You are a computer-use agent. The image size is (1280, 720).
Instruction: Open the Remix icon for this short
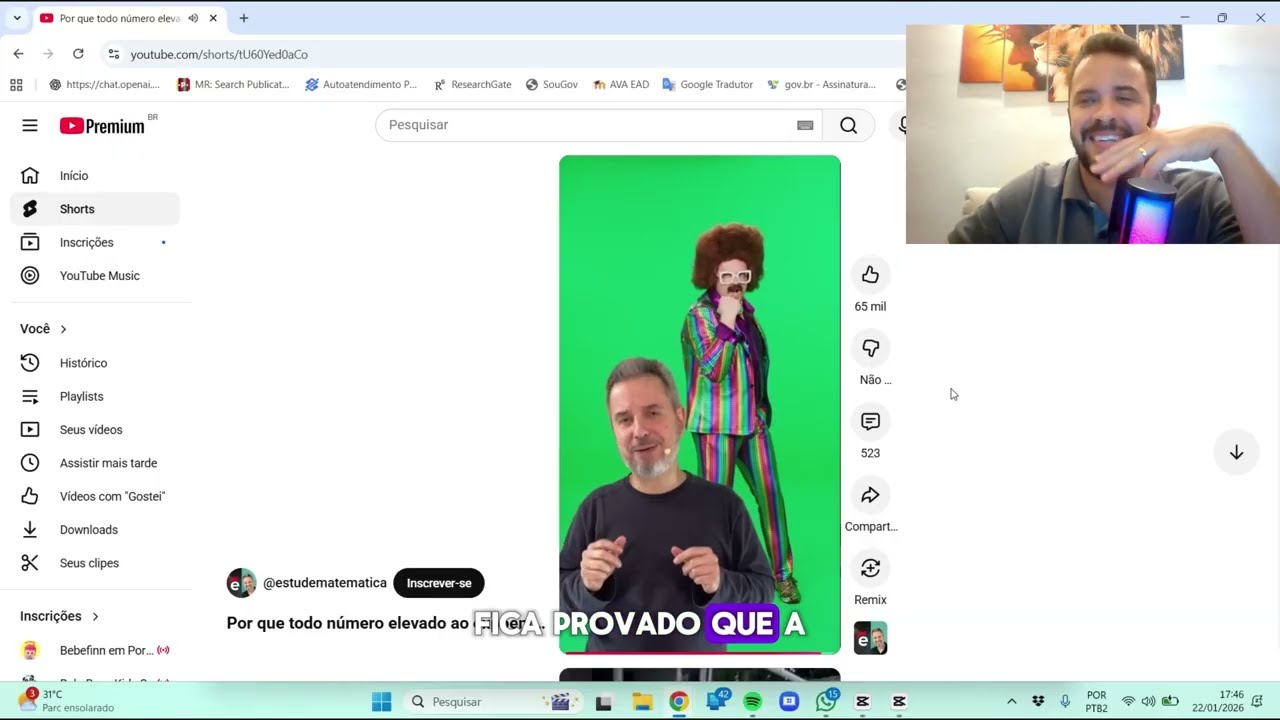[x=870, y=568]
